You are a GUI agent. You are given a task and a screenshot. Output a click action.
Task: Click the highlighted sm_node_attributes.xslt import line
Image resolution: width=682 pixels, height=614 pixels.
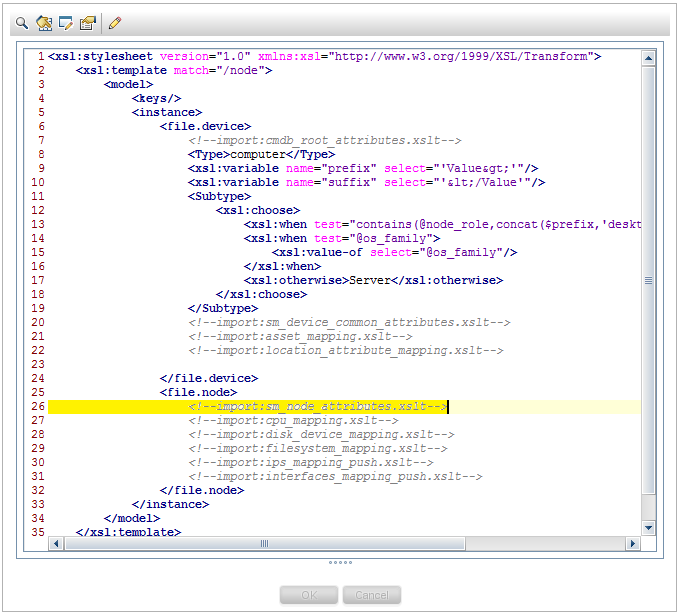(x=317, y=407)
